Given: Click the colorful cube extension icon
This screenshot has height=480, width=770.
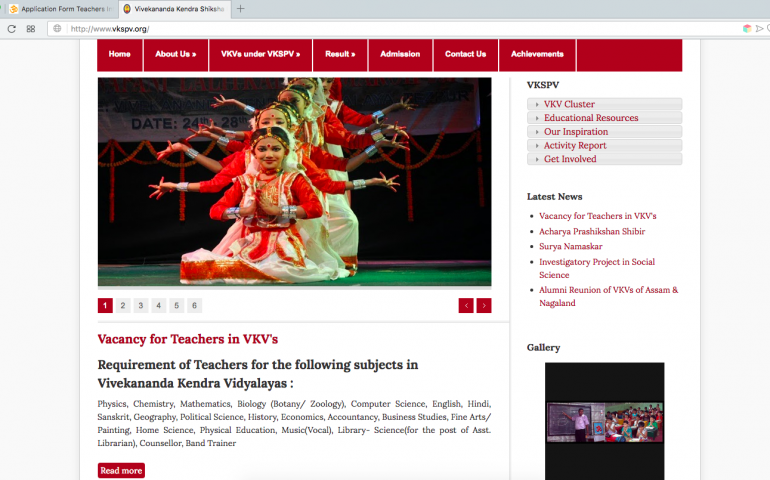Looking at the screenshot, I should (747, 28).
